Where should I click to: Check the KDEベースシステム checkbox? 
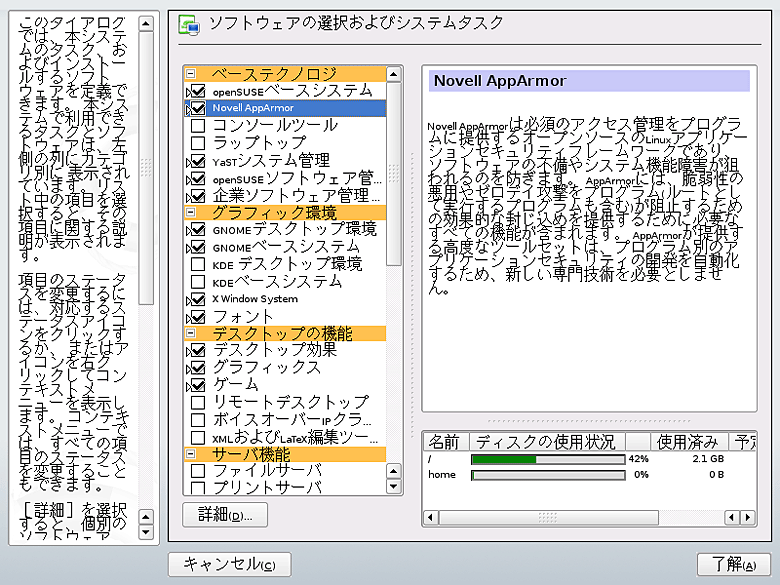pos(198,282)
